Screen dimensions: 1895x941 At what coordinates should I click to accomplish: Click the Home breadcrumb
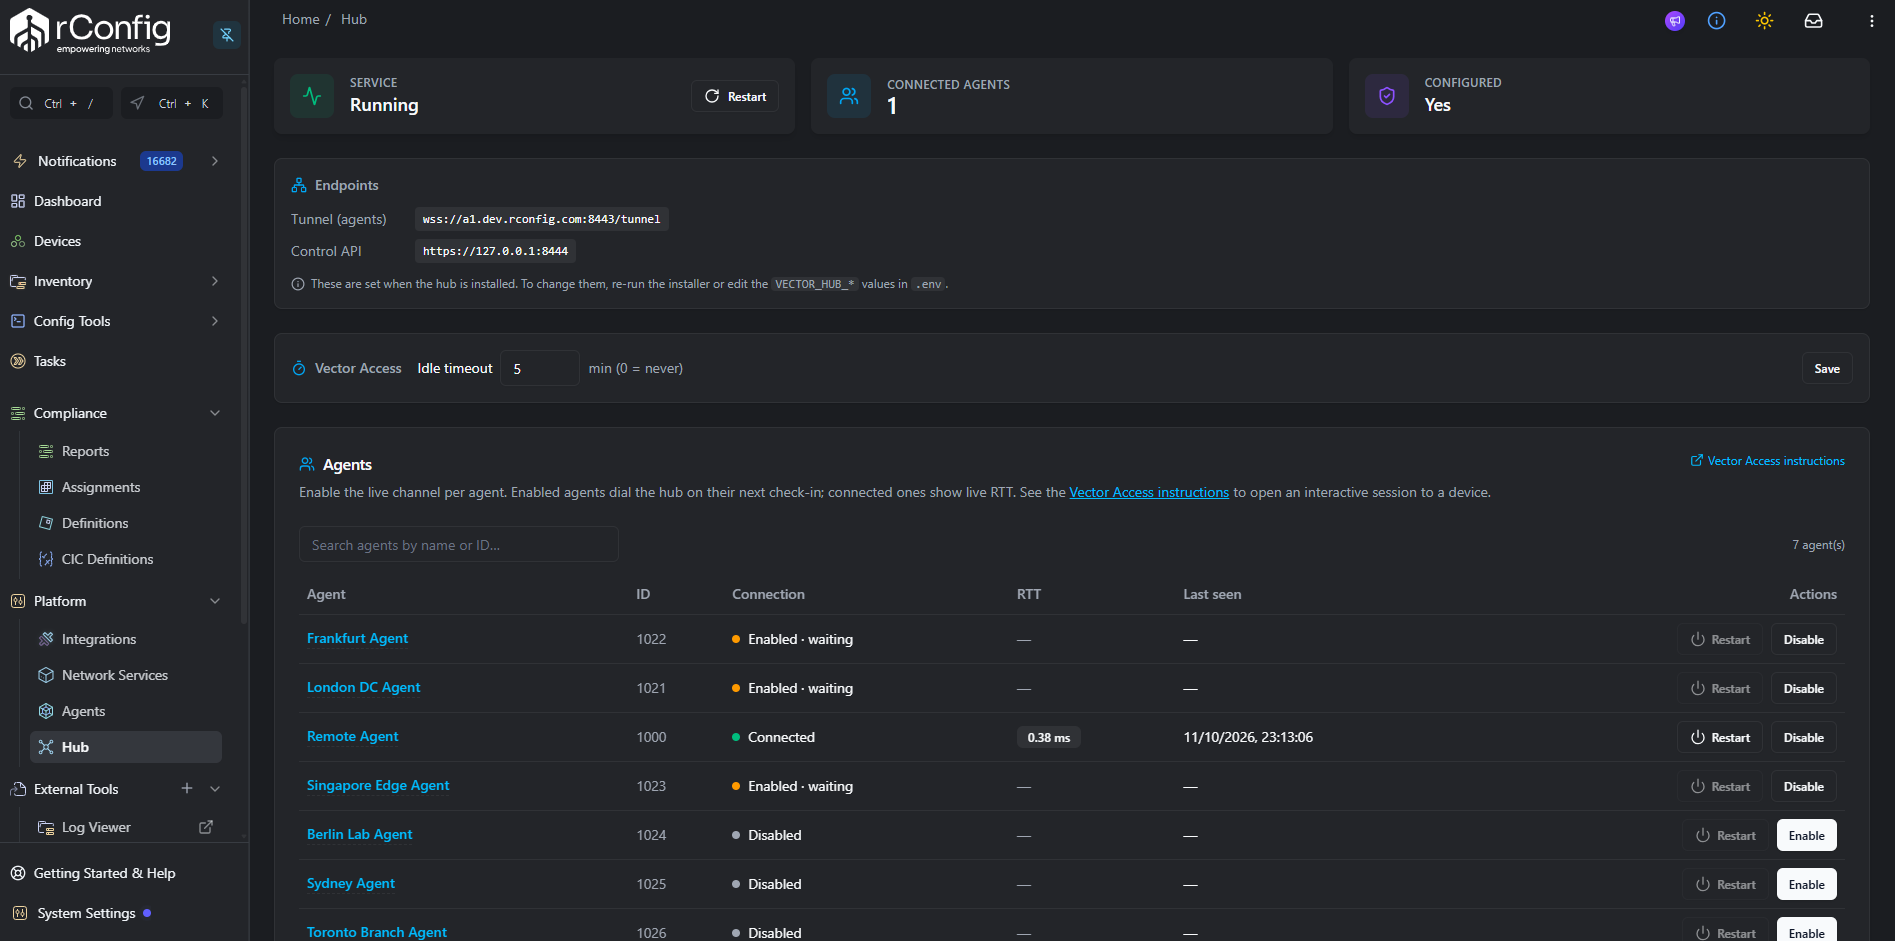point(301,19)
